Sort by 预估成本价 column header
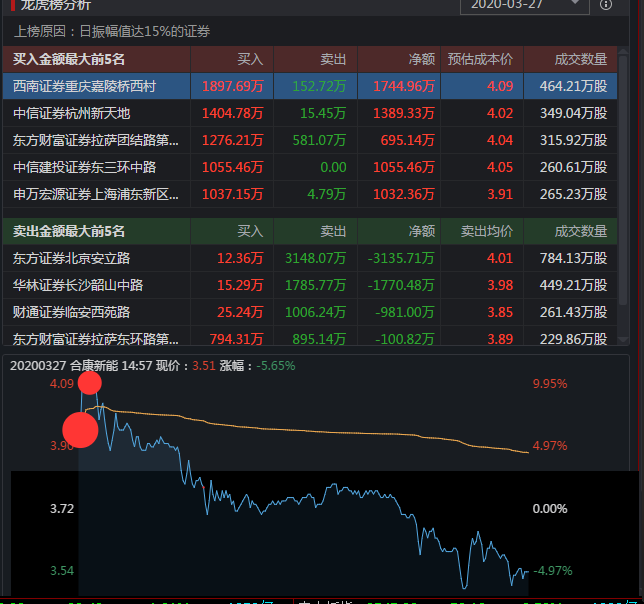The image size is (644, 604). pos(480,60)
